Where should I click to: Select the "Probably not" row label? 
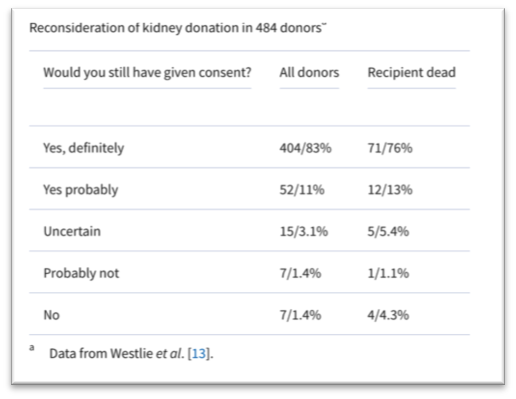click(81, 273)
